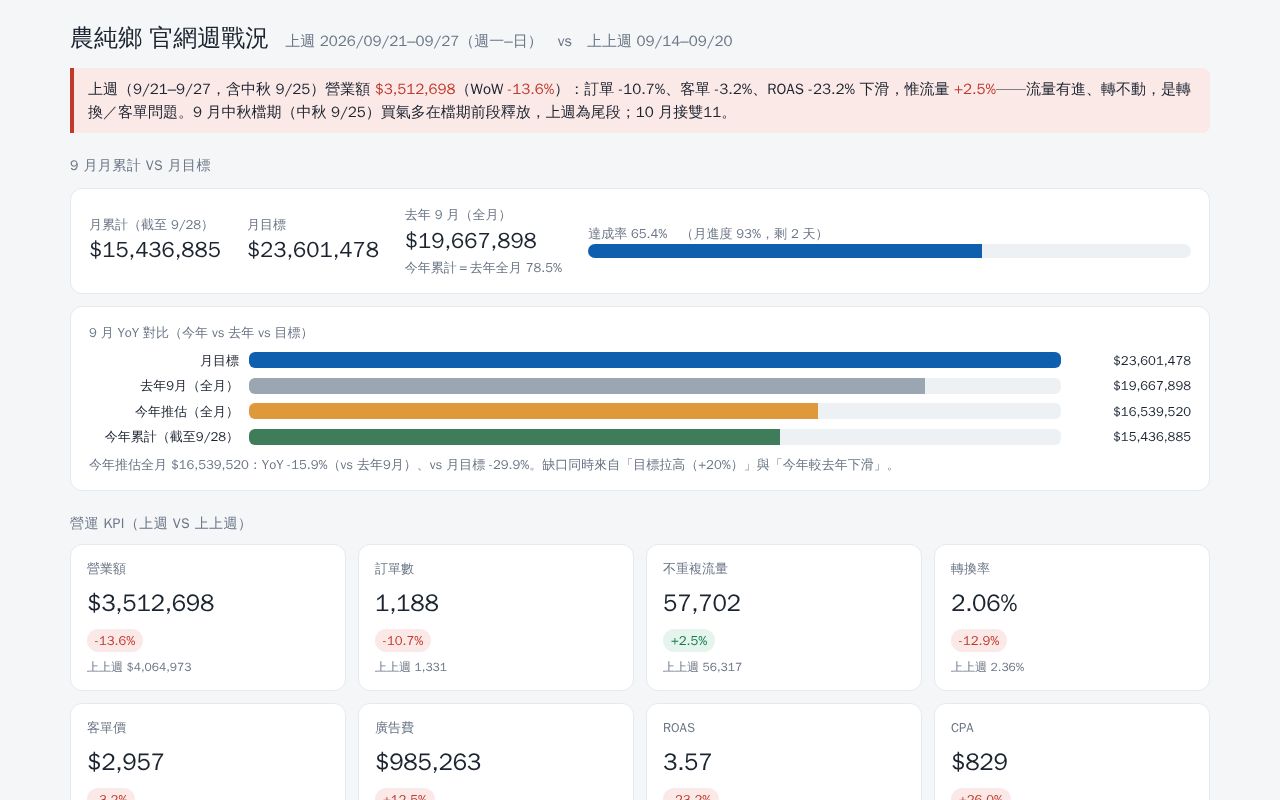Image resolution: width=1280 pixels, height=800 pixels.
Task: Click the 農純鄉 官網週戰況 page title
Action: coord(169,39)
